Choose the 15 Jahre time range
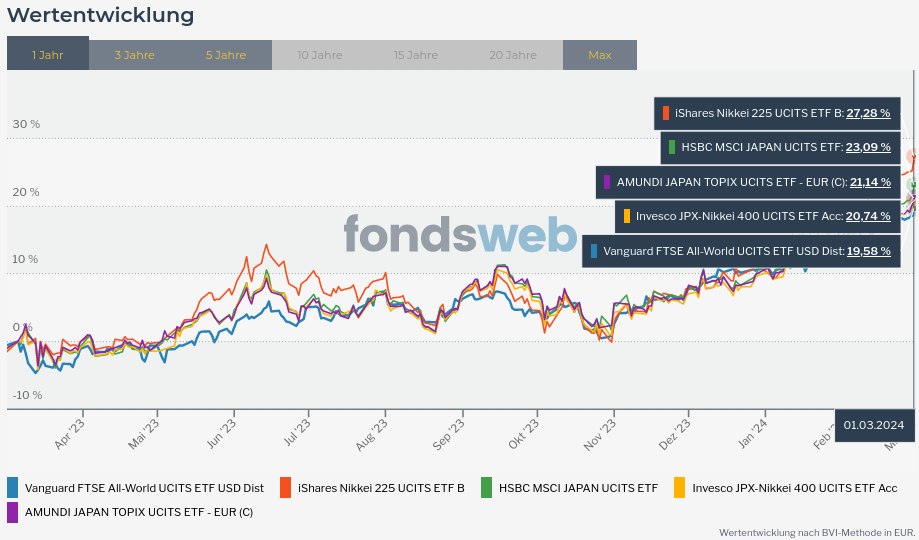The width and height of the screenshot is (919, 540). click(x=415, y=55)
